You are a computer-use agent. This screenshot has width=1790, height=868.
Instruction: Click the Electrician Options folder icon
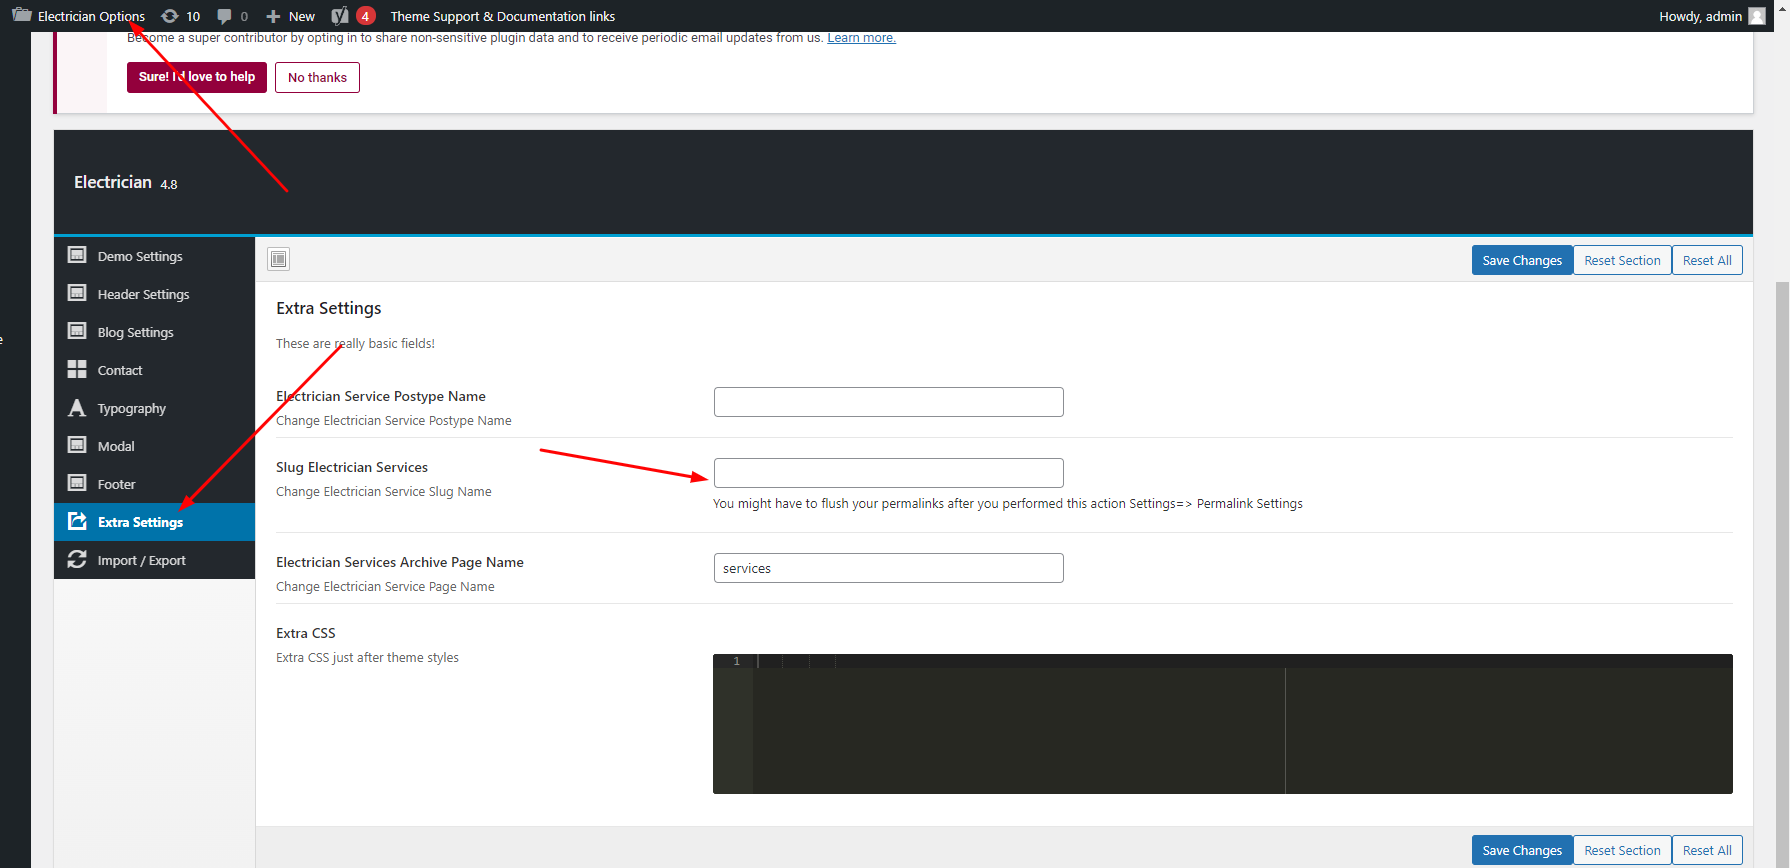coord(22,15)
